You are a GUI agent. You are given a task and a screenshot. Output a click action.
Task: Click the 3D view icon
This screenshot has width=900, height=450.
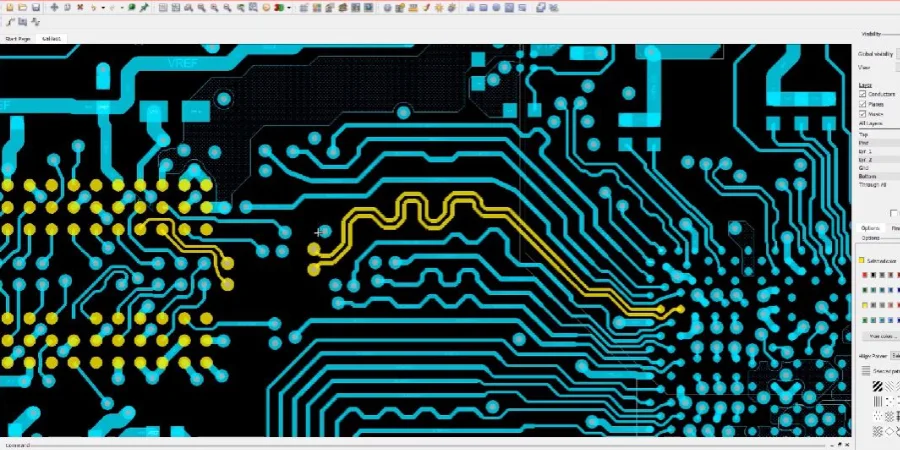(x=280, y=8)
